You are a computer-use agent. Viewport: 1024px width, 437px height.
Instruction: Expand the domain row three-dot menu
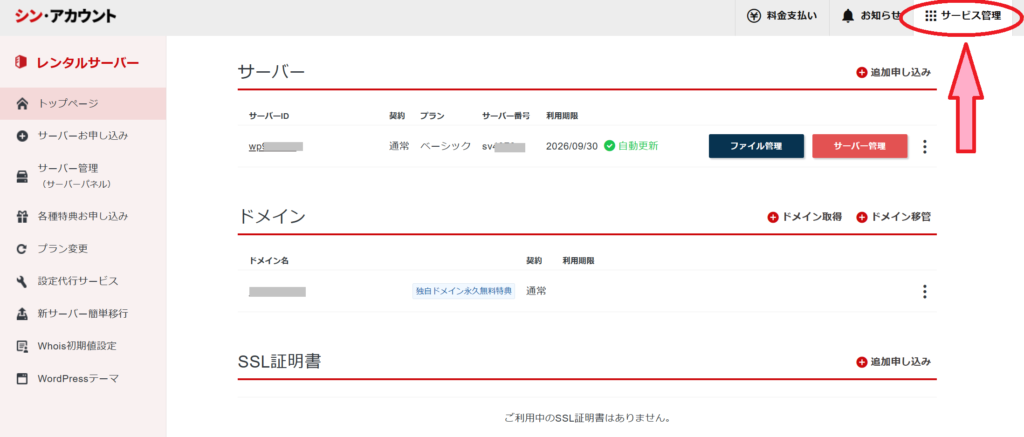point(924,292)
